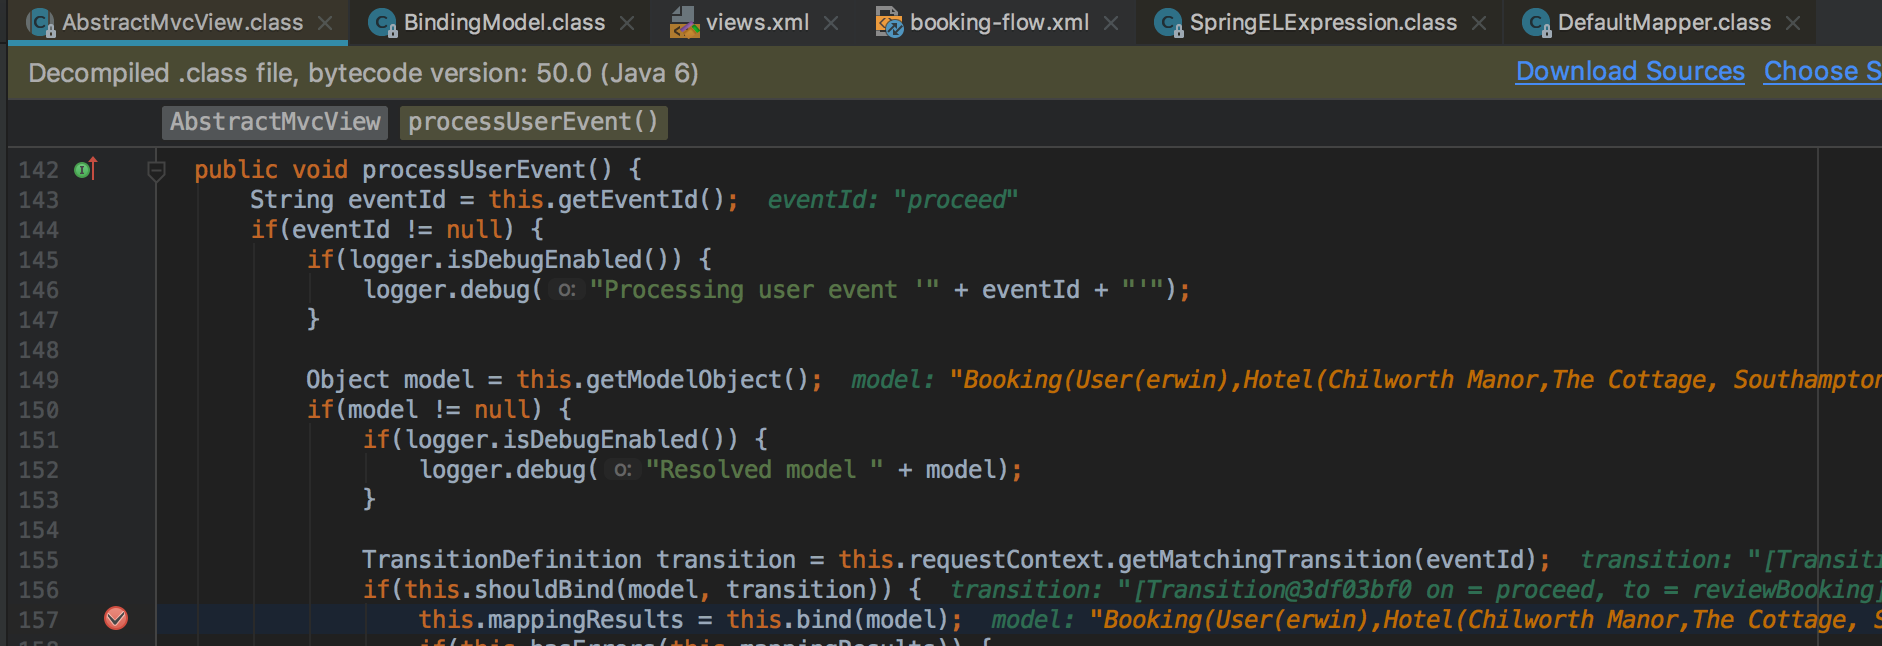Click line number 143 in the gutter
The image size is (1882, 646).
click(39, 200)
